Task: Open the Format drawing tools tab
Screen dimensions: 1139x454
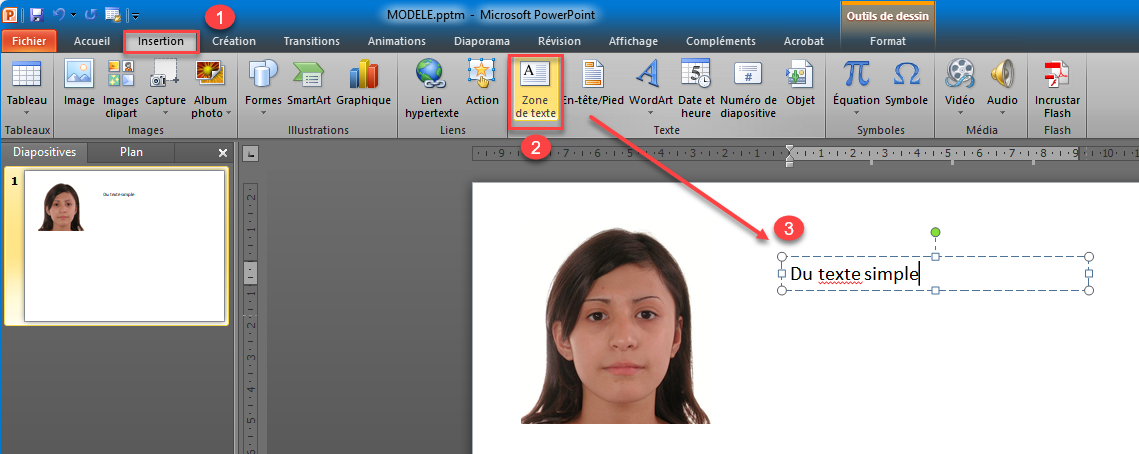Action: (x=888, y=41)
